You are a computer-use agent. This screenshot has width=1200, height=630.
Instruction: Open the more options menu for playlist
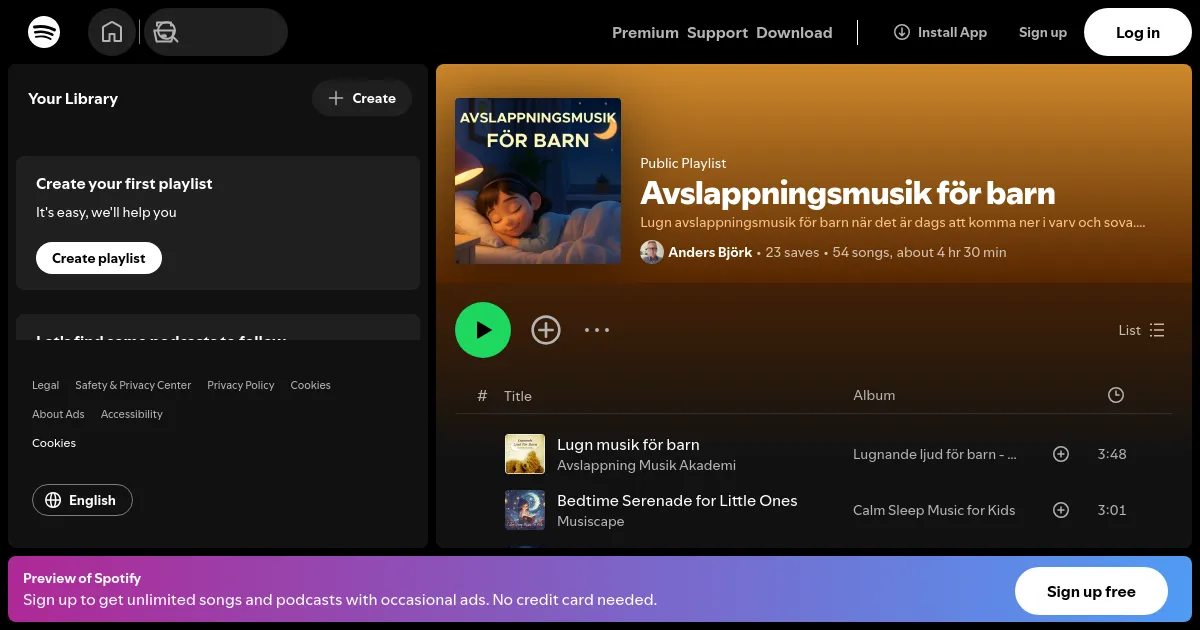[x=597, y=330]
